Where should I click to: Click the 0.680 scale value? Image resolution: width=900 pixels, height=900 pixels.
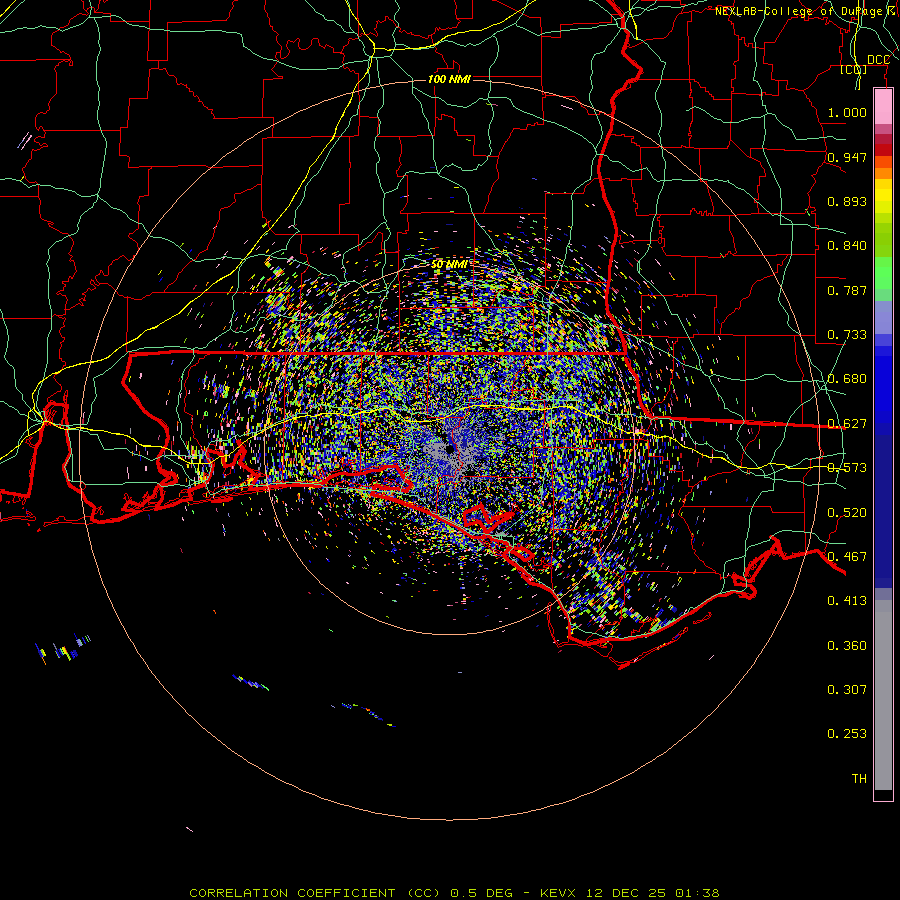click(x=847, y=379)
